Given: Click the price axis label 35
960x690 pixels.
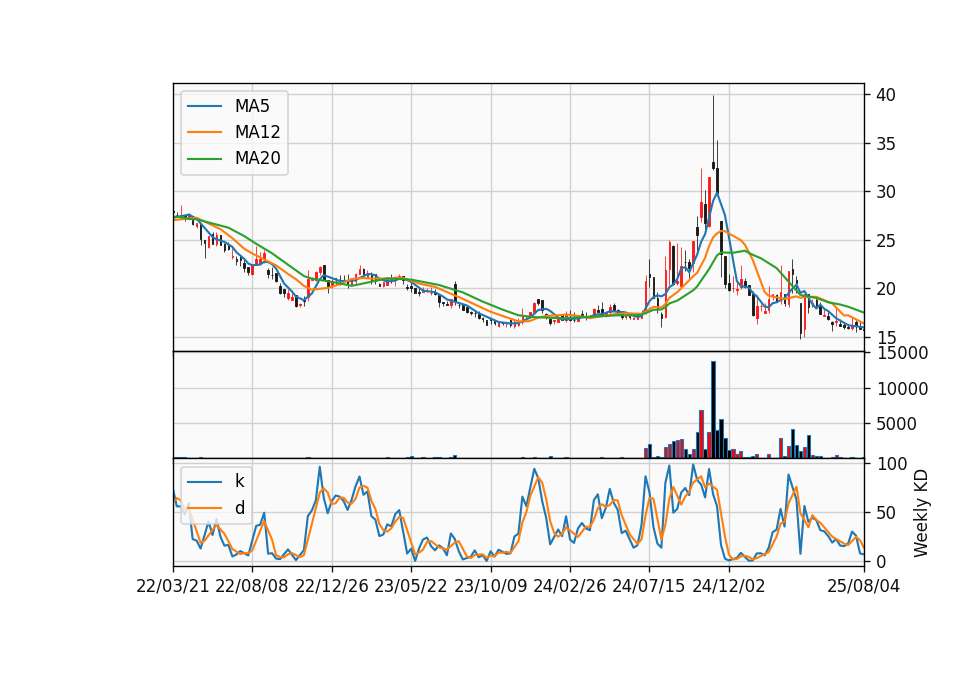Looking at the screenshot, I should [x=886, y=144].
